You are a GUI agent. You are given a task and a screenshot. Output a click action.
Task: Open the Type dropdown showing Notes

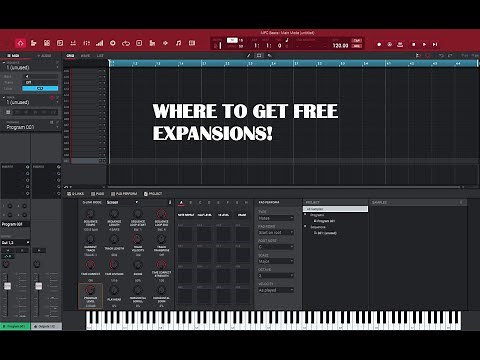click(x=276, y=218)
